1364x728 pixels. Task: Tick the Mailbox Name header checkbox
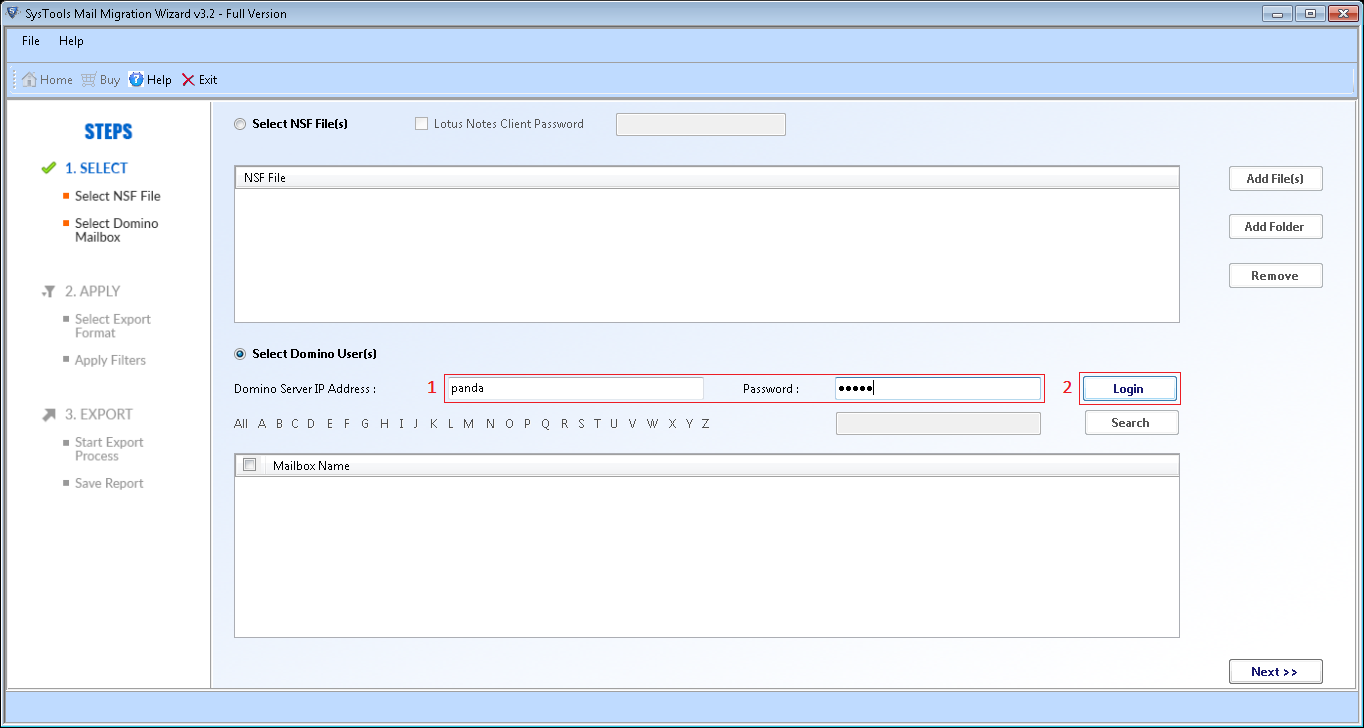(250, 465)
